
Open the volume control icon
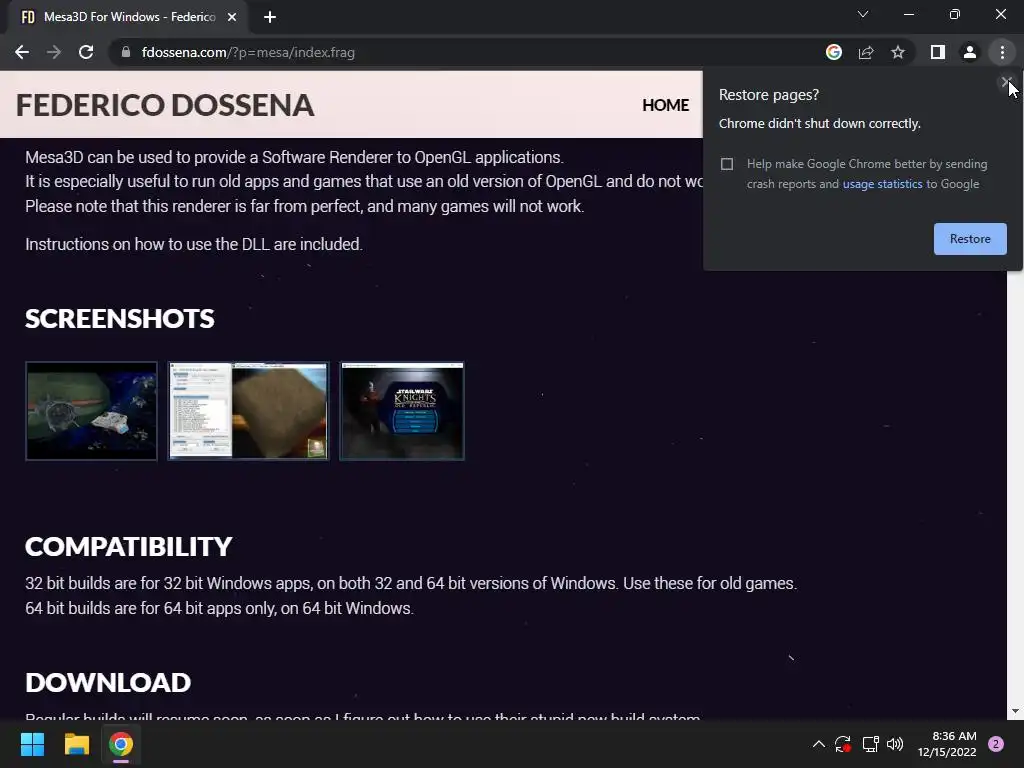tap(895, 744)
